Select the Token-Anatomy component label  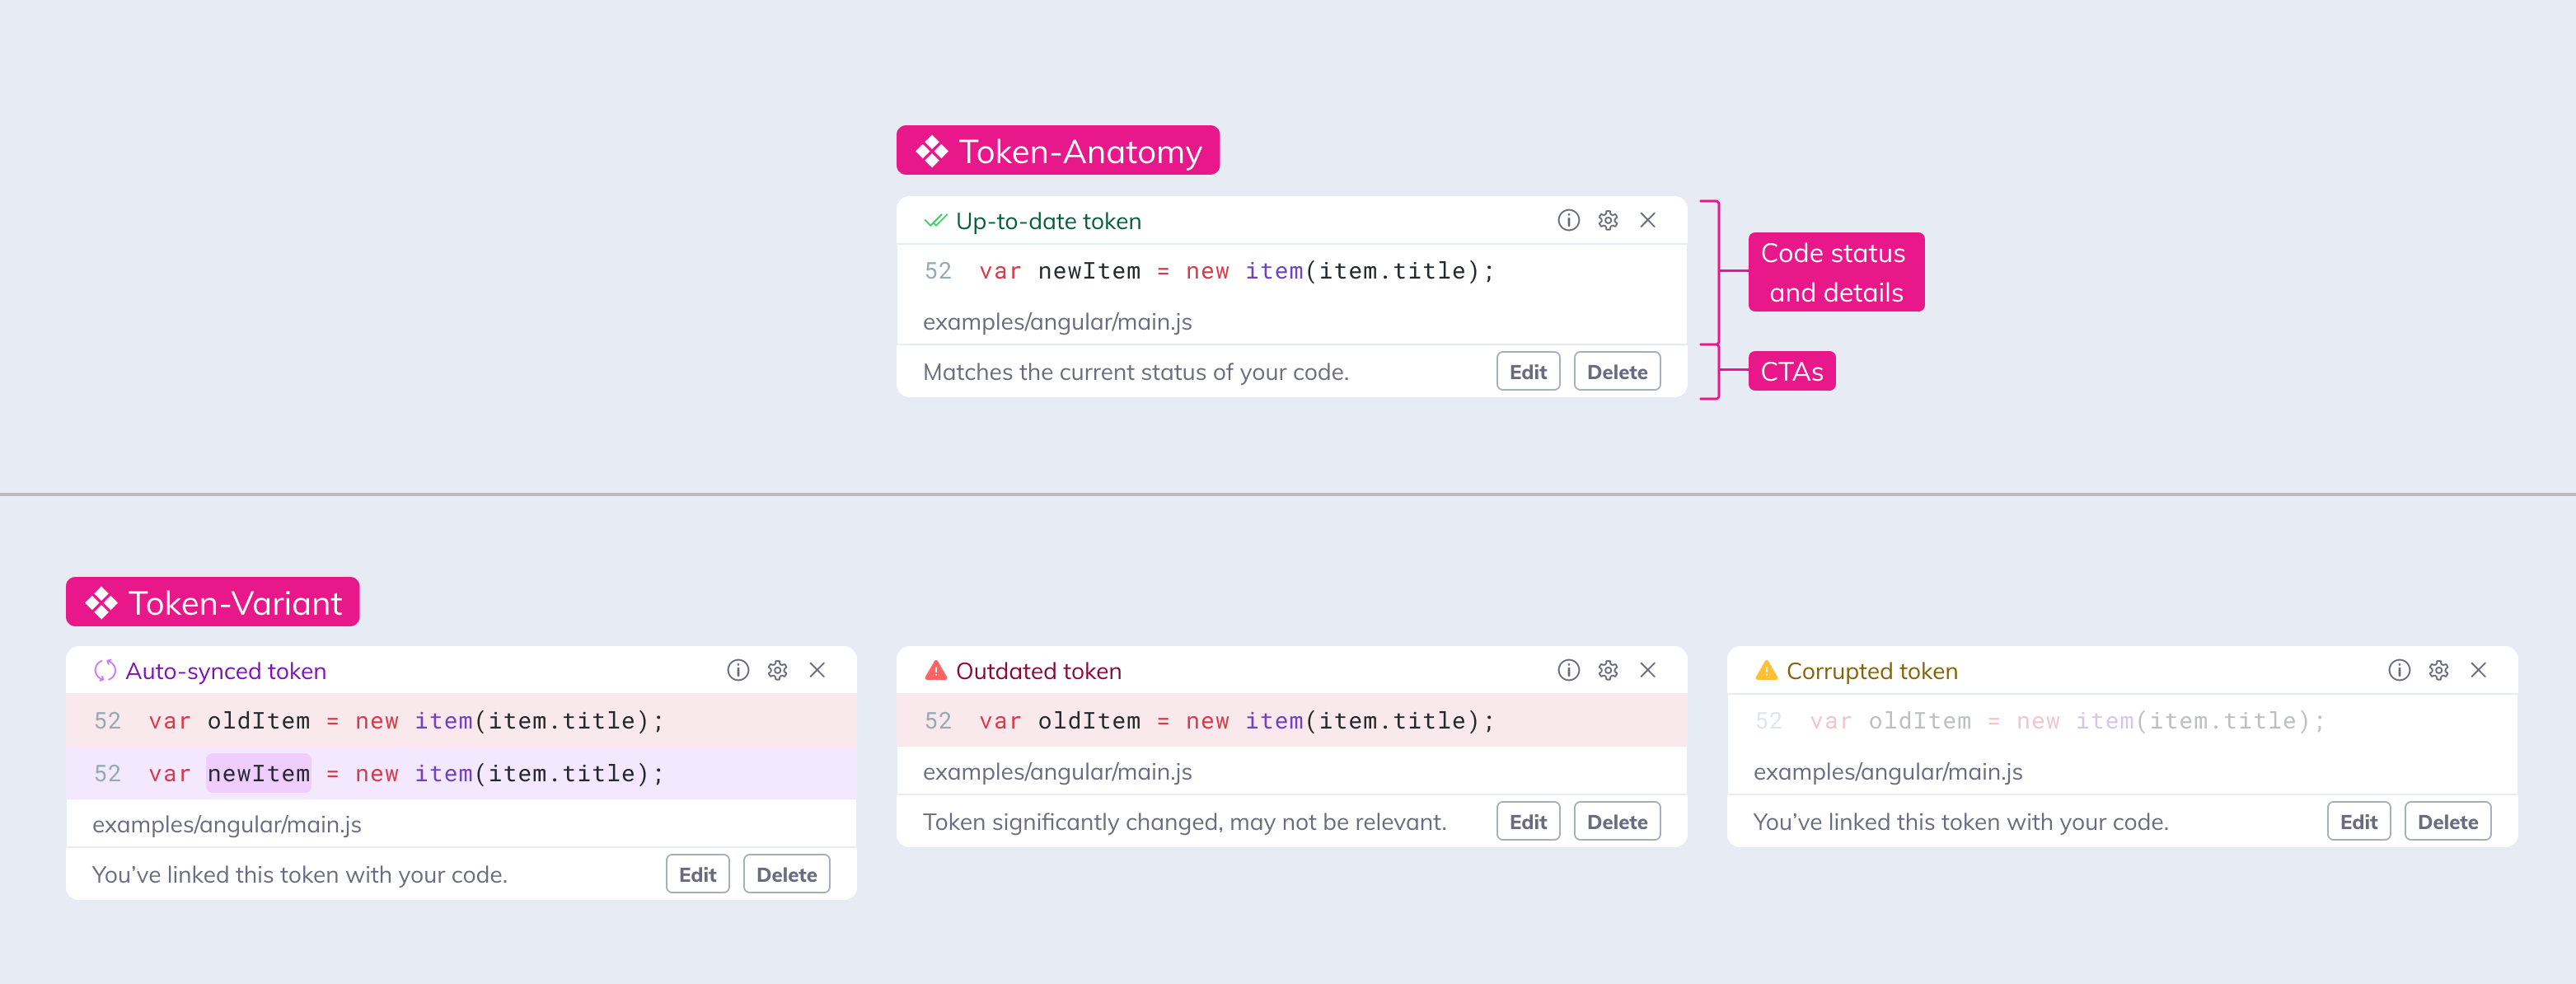pos(1057,151)
